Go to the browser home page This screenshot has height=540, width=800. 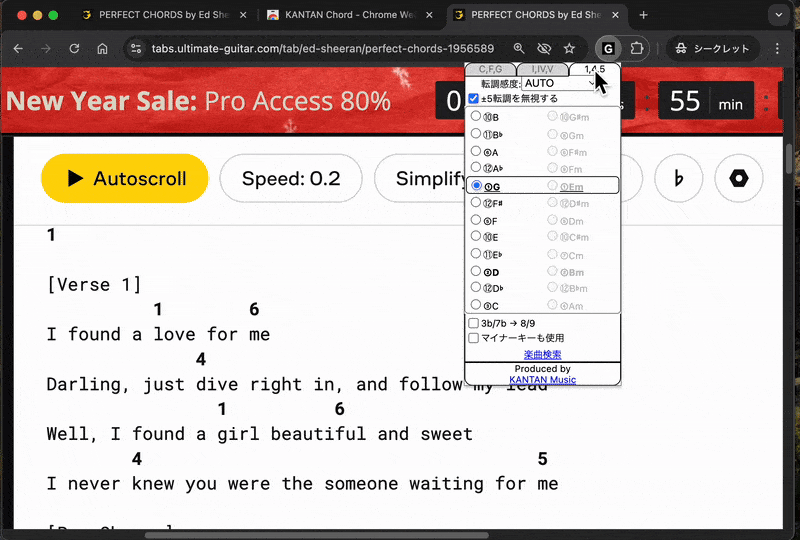pyautogui.click(x=102, y=49)
